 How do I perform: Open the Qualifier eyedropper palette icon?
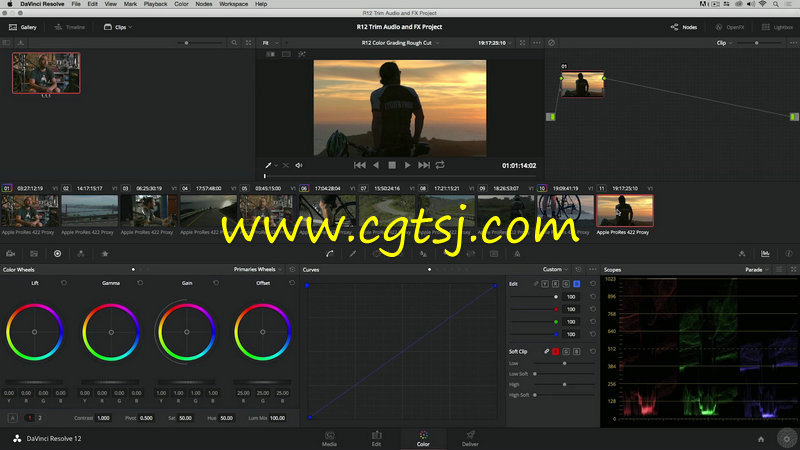click(353, 254)
